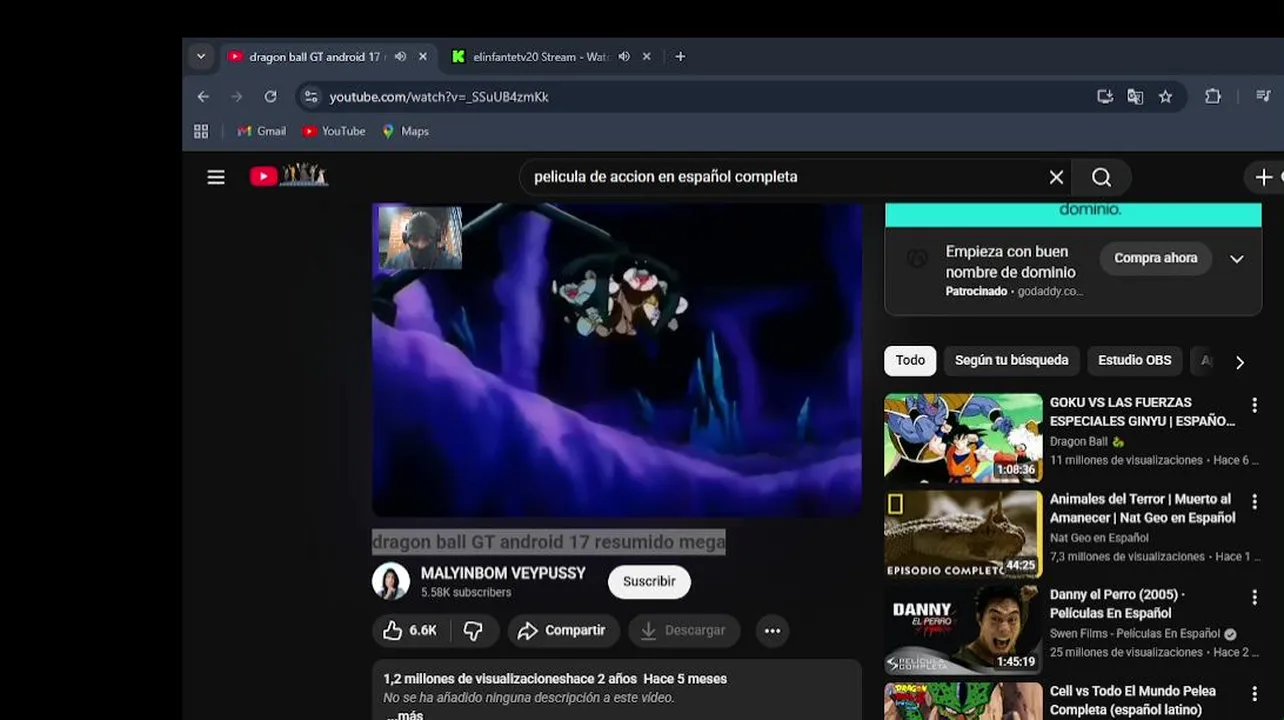
Task: Mute the dragon ball GT tab audio
Action: pos(400,57)
